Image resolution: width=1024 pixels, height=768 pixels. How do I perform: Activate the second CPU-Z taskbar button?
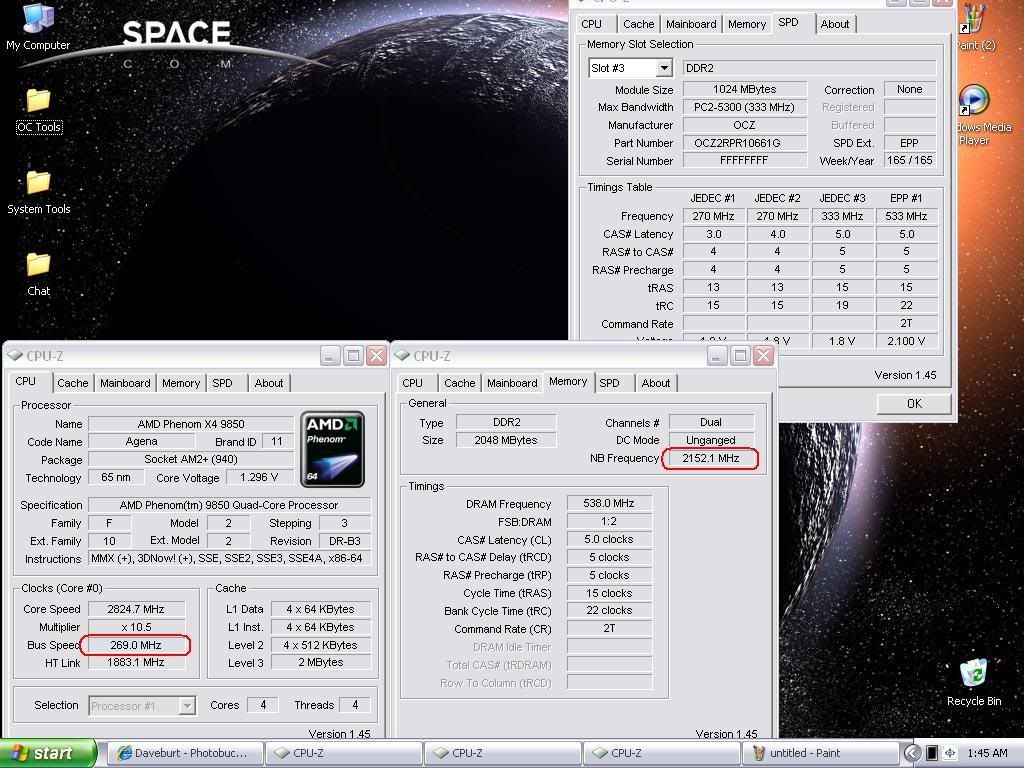pyautogui.click(x=503, y=753)
